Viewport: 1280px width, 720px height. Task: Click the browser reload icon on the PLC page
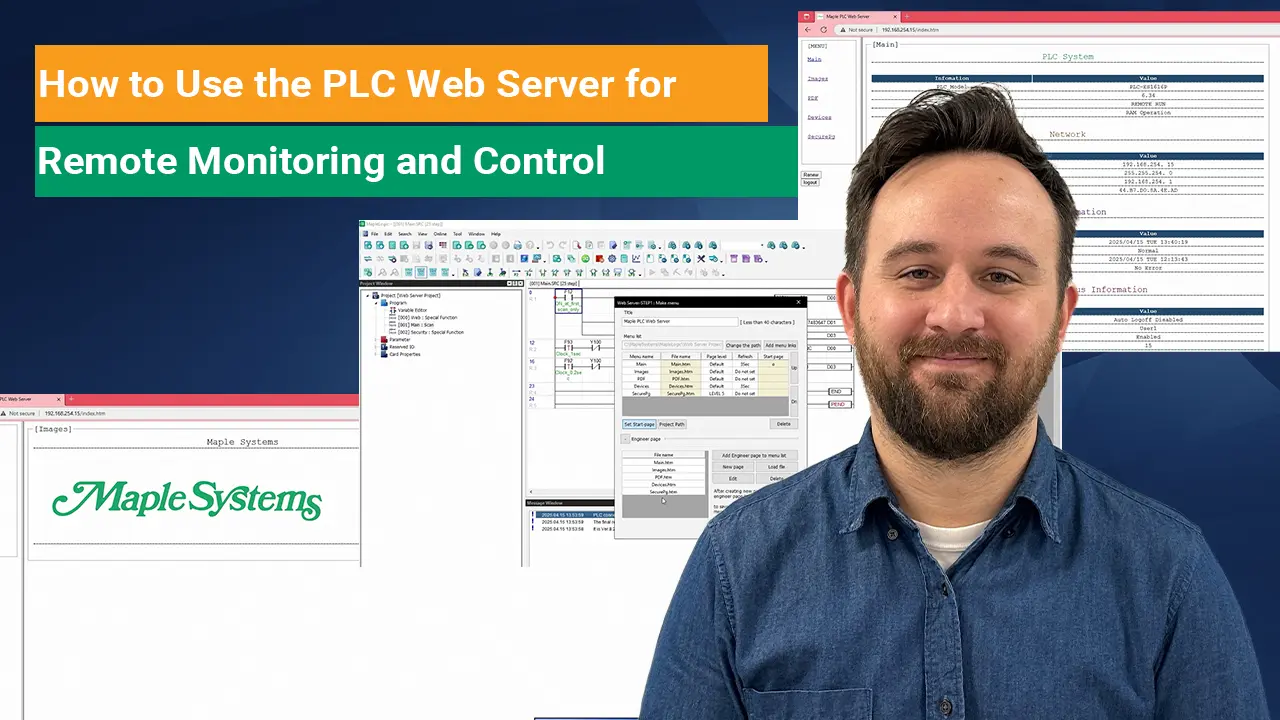tap(824, 29)
